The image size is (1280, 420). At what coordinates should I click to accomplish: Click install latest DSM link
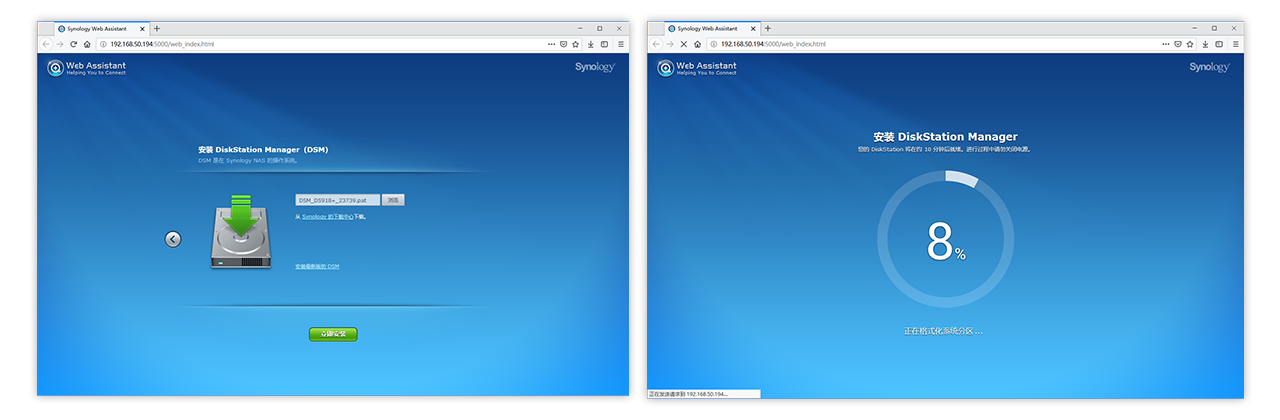(x=317, y=266)
